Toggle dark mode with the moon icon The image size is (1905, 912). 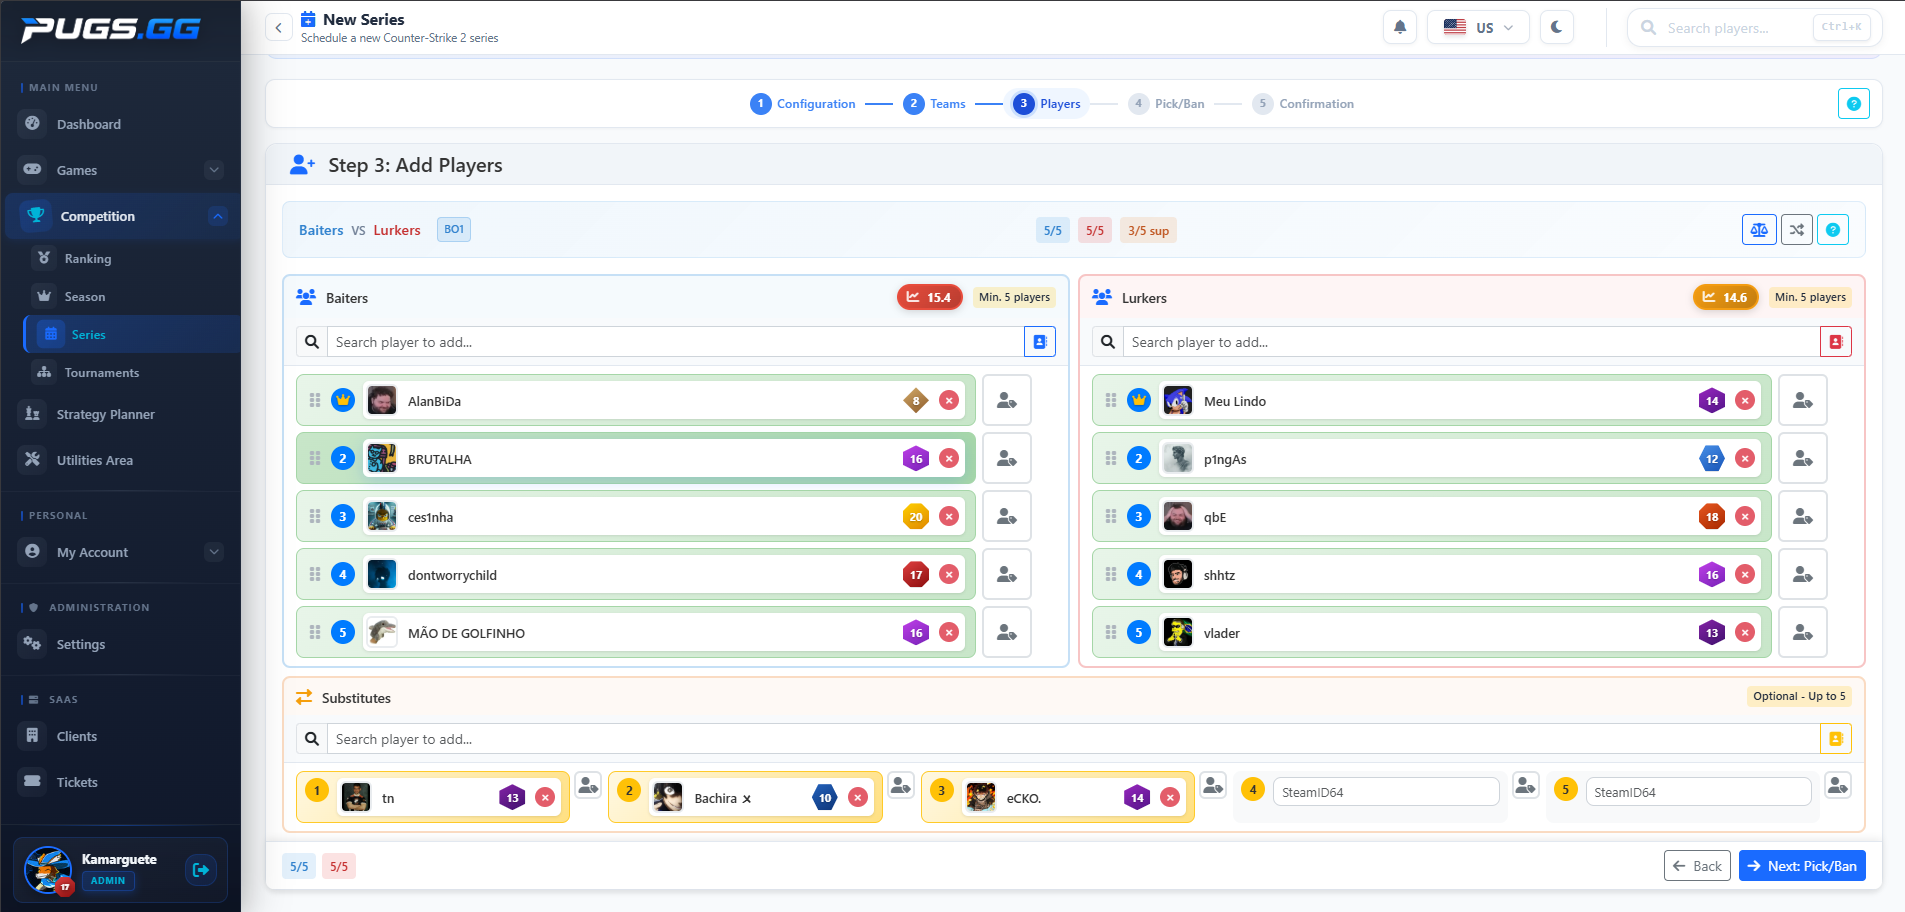(1556, 28)
